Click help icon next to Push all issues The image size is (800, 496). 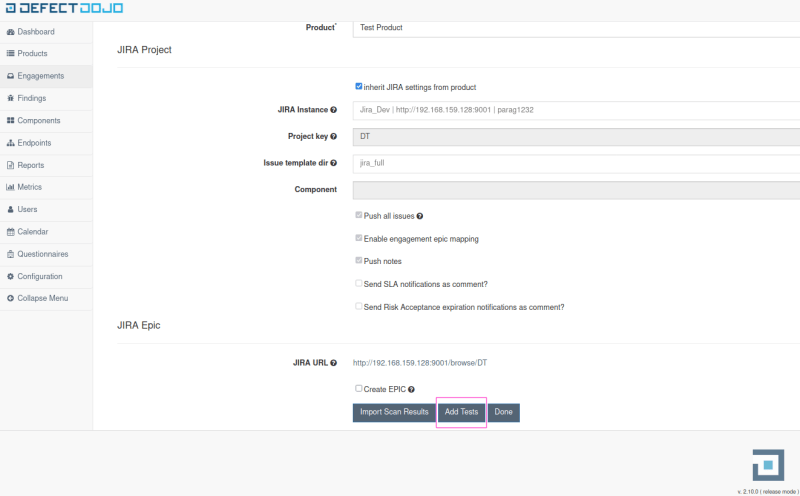click(419, 216)
